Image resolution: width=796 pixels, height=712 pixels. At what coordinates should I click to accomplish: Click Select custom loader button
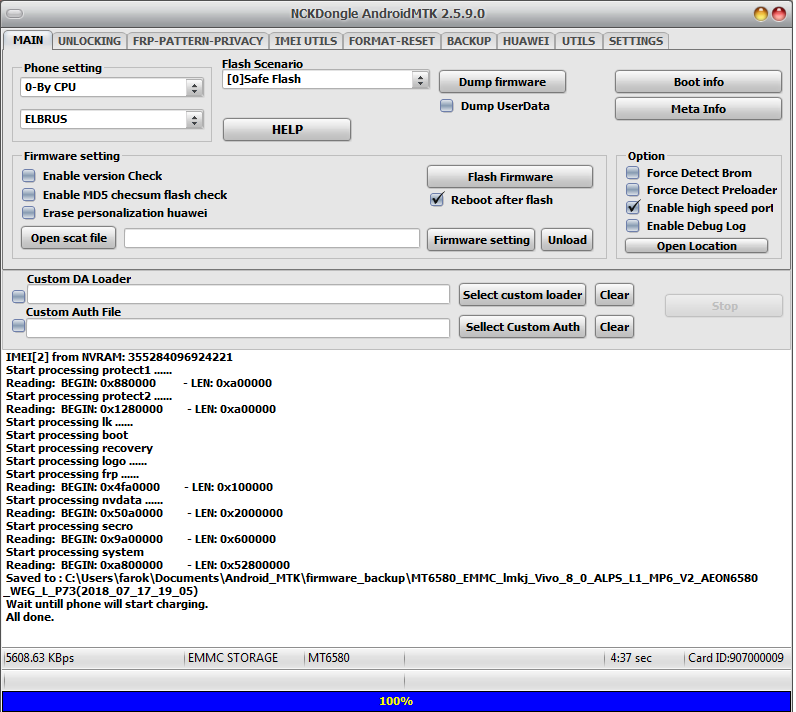[522, 295]
